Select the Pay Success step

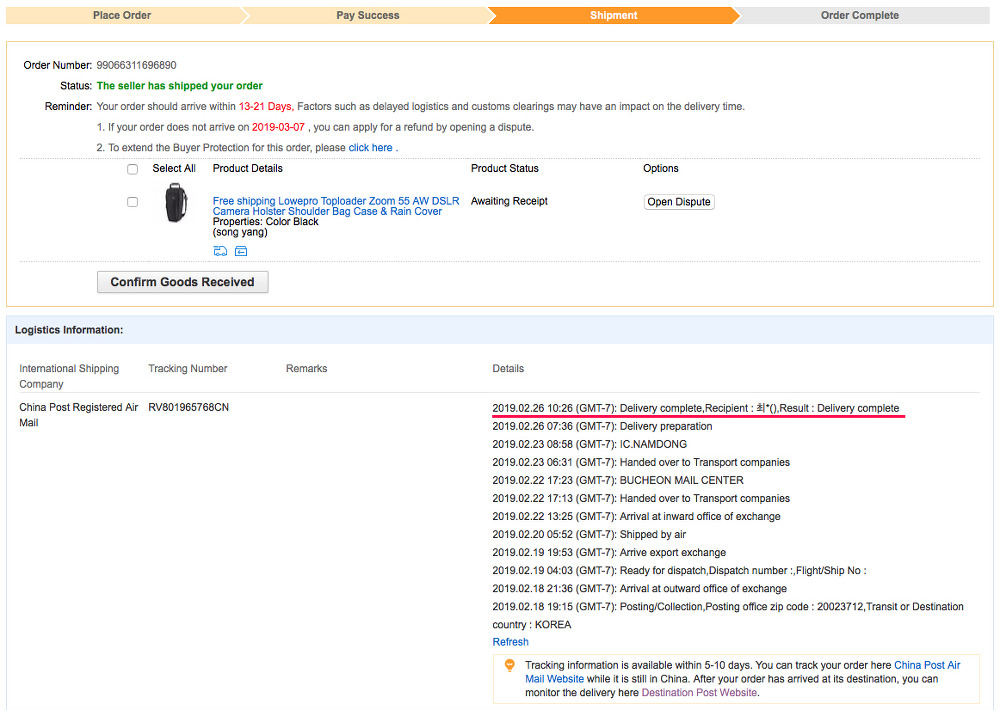[x=367, y=16]
